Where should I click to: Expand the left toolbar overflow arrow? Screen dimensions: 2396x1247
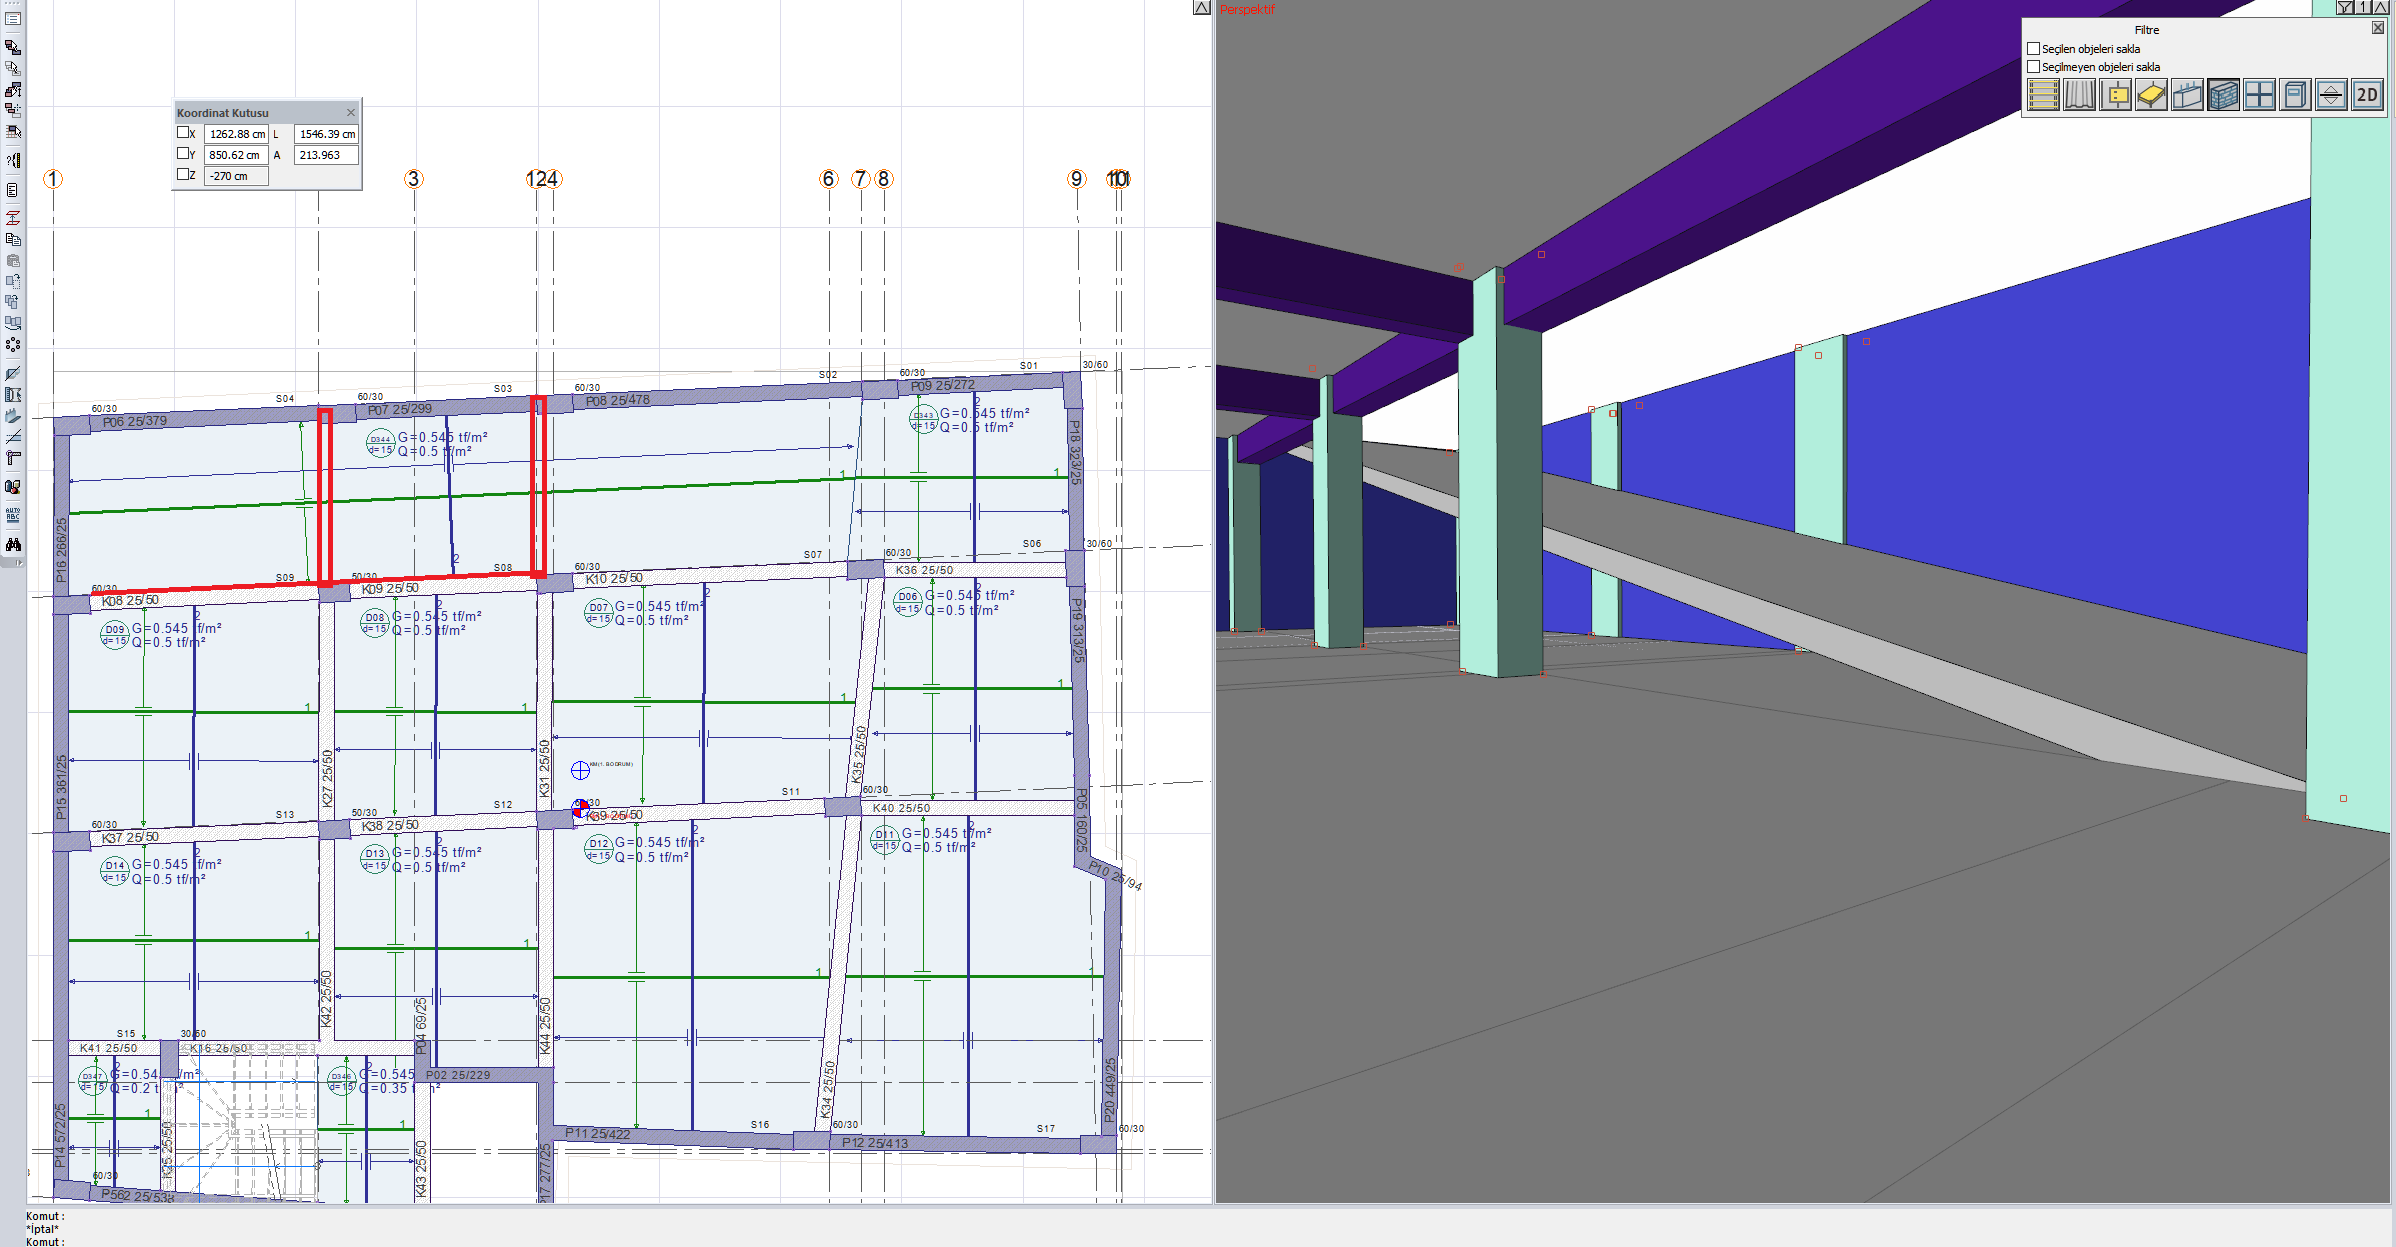(18, 563)
